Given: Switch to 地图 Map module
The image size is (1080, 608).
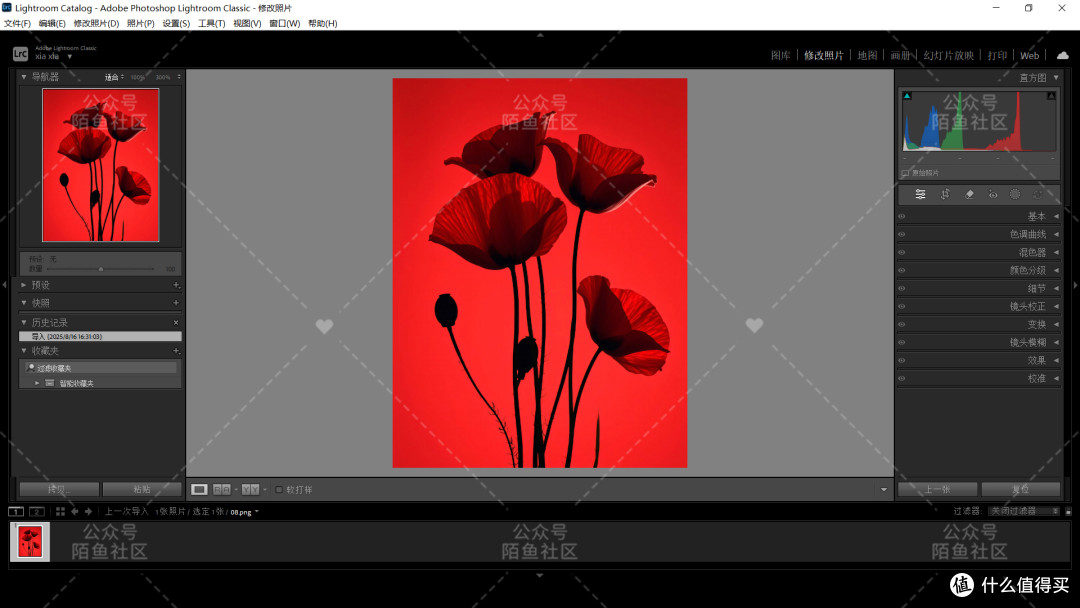Looking at the screenshot, I should coord(867,55).
